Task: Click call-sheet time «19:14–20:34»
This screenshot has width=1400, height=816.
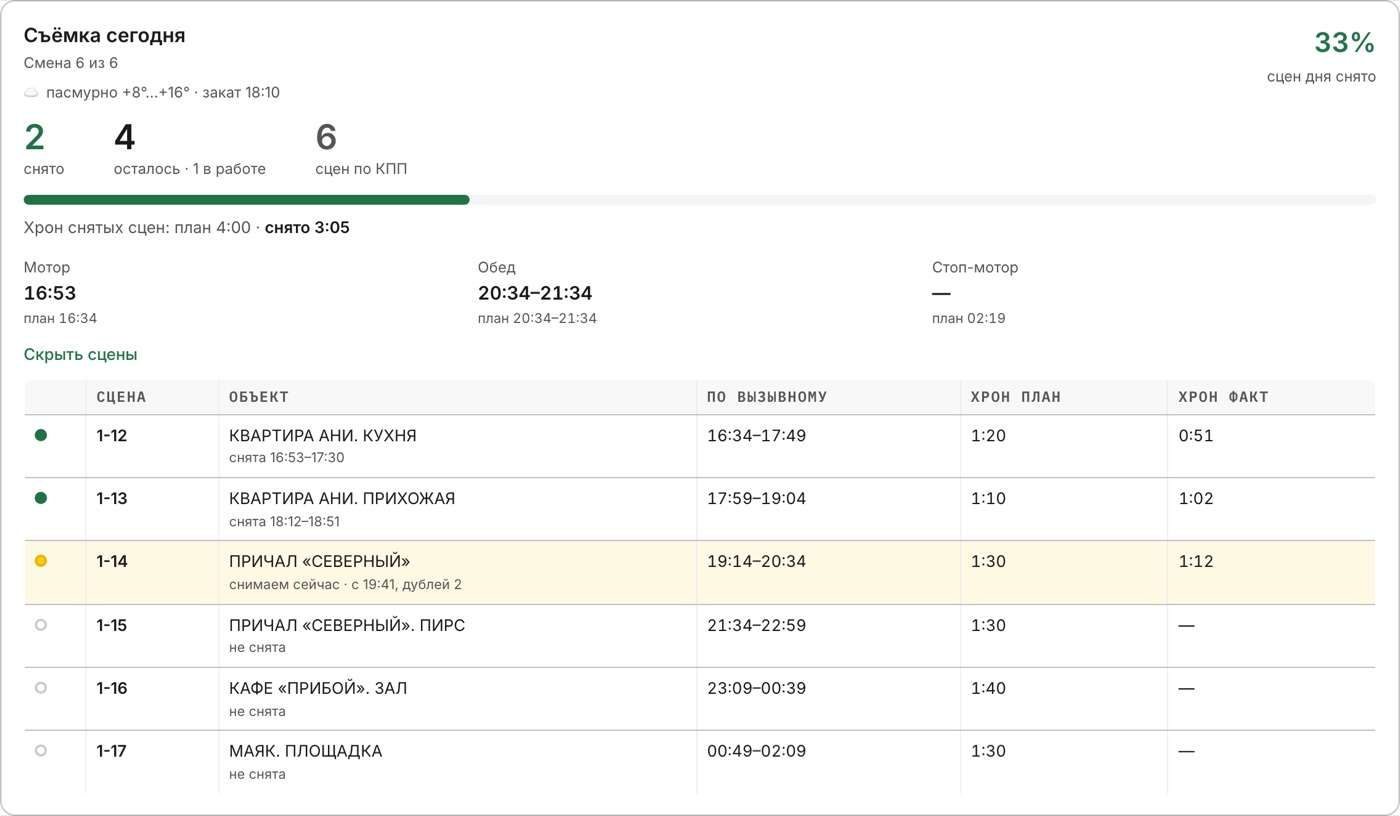Action: pos(756,562)
